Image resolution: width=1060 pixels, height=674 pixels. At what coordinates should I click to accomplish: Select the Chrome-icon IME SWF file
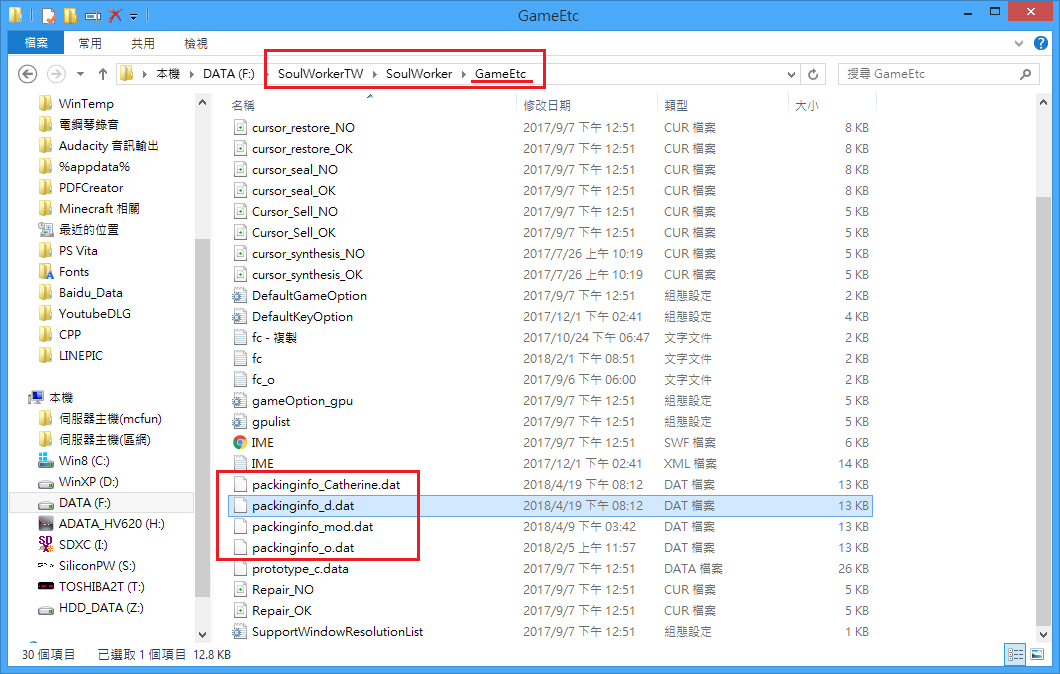point(239,442)
